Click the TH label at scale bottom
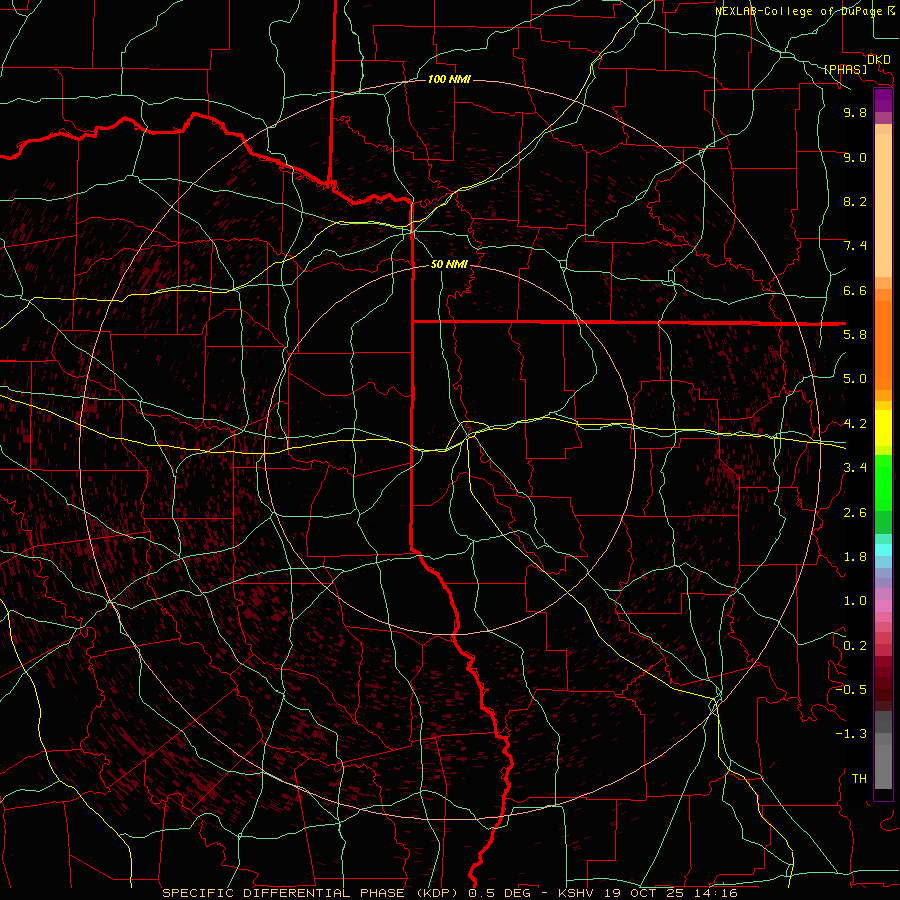The width and height of the screenshot is (900, 900). coord(859,778)
